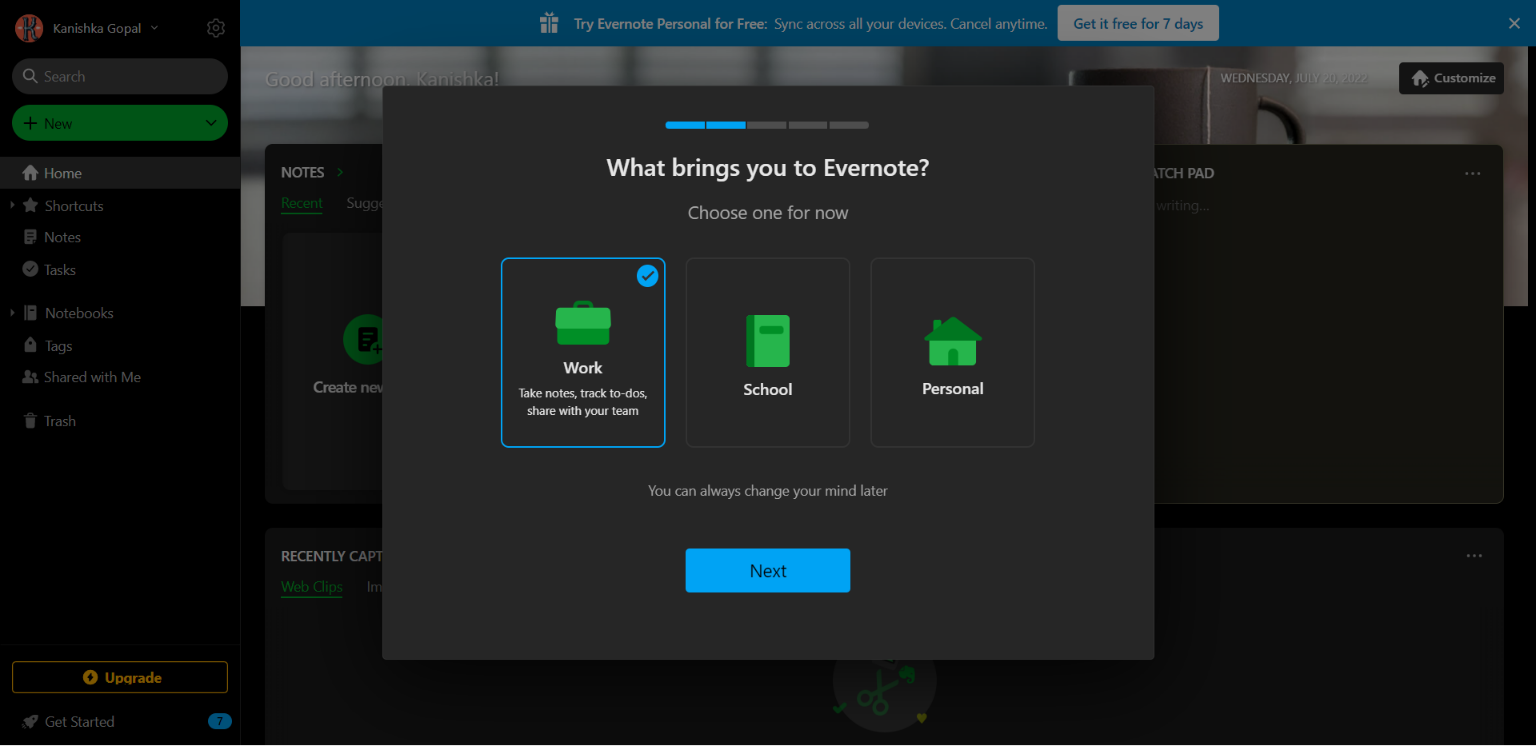The width and height of the screenshot is (1536, 746).
Task: Click the Get Started rocket icon
Action: pos(30,721)
